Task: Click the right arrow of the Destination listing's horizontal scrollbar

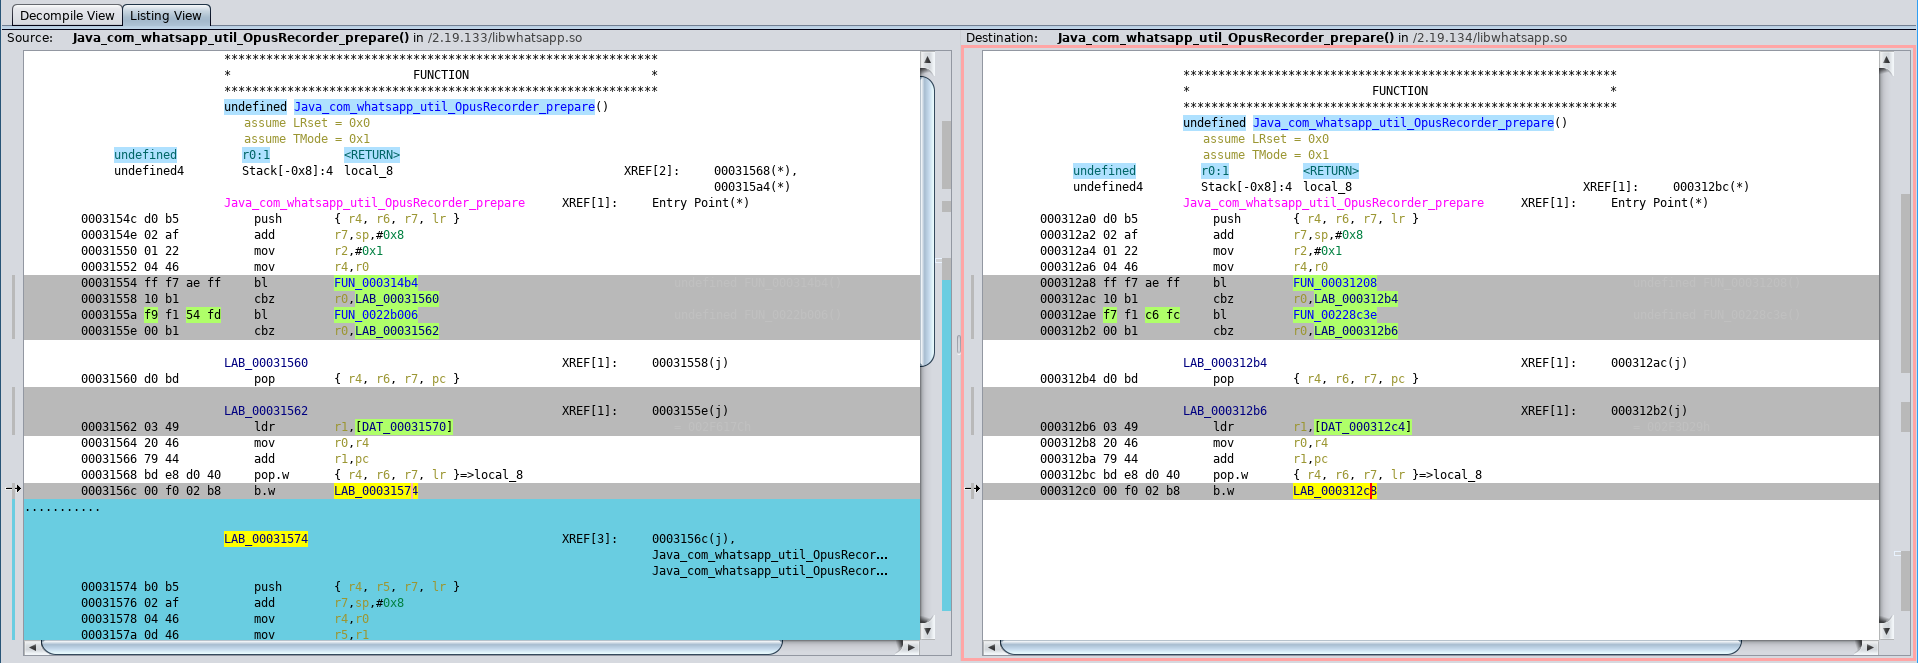Action: click(1870, 647)
